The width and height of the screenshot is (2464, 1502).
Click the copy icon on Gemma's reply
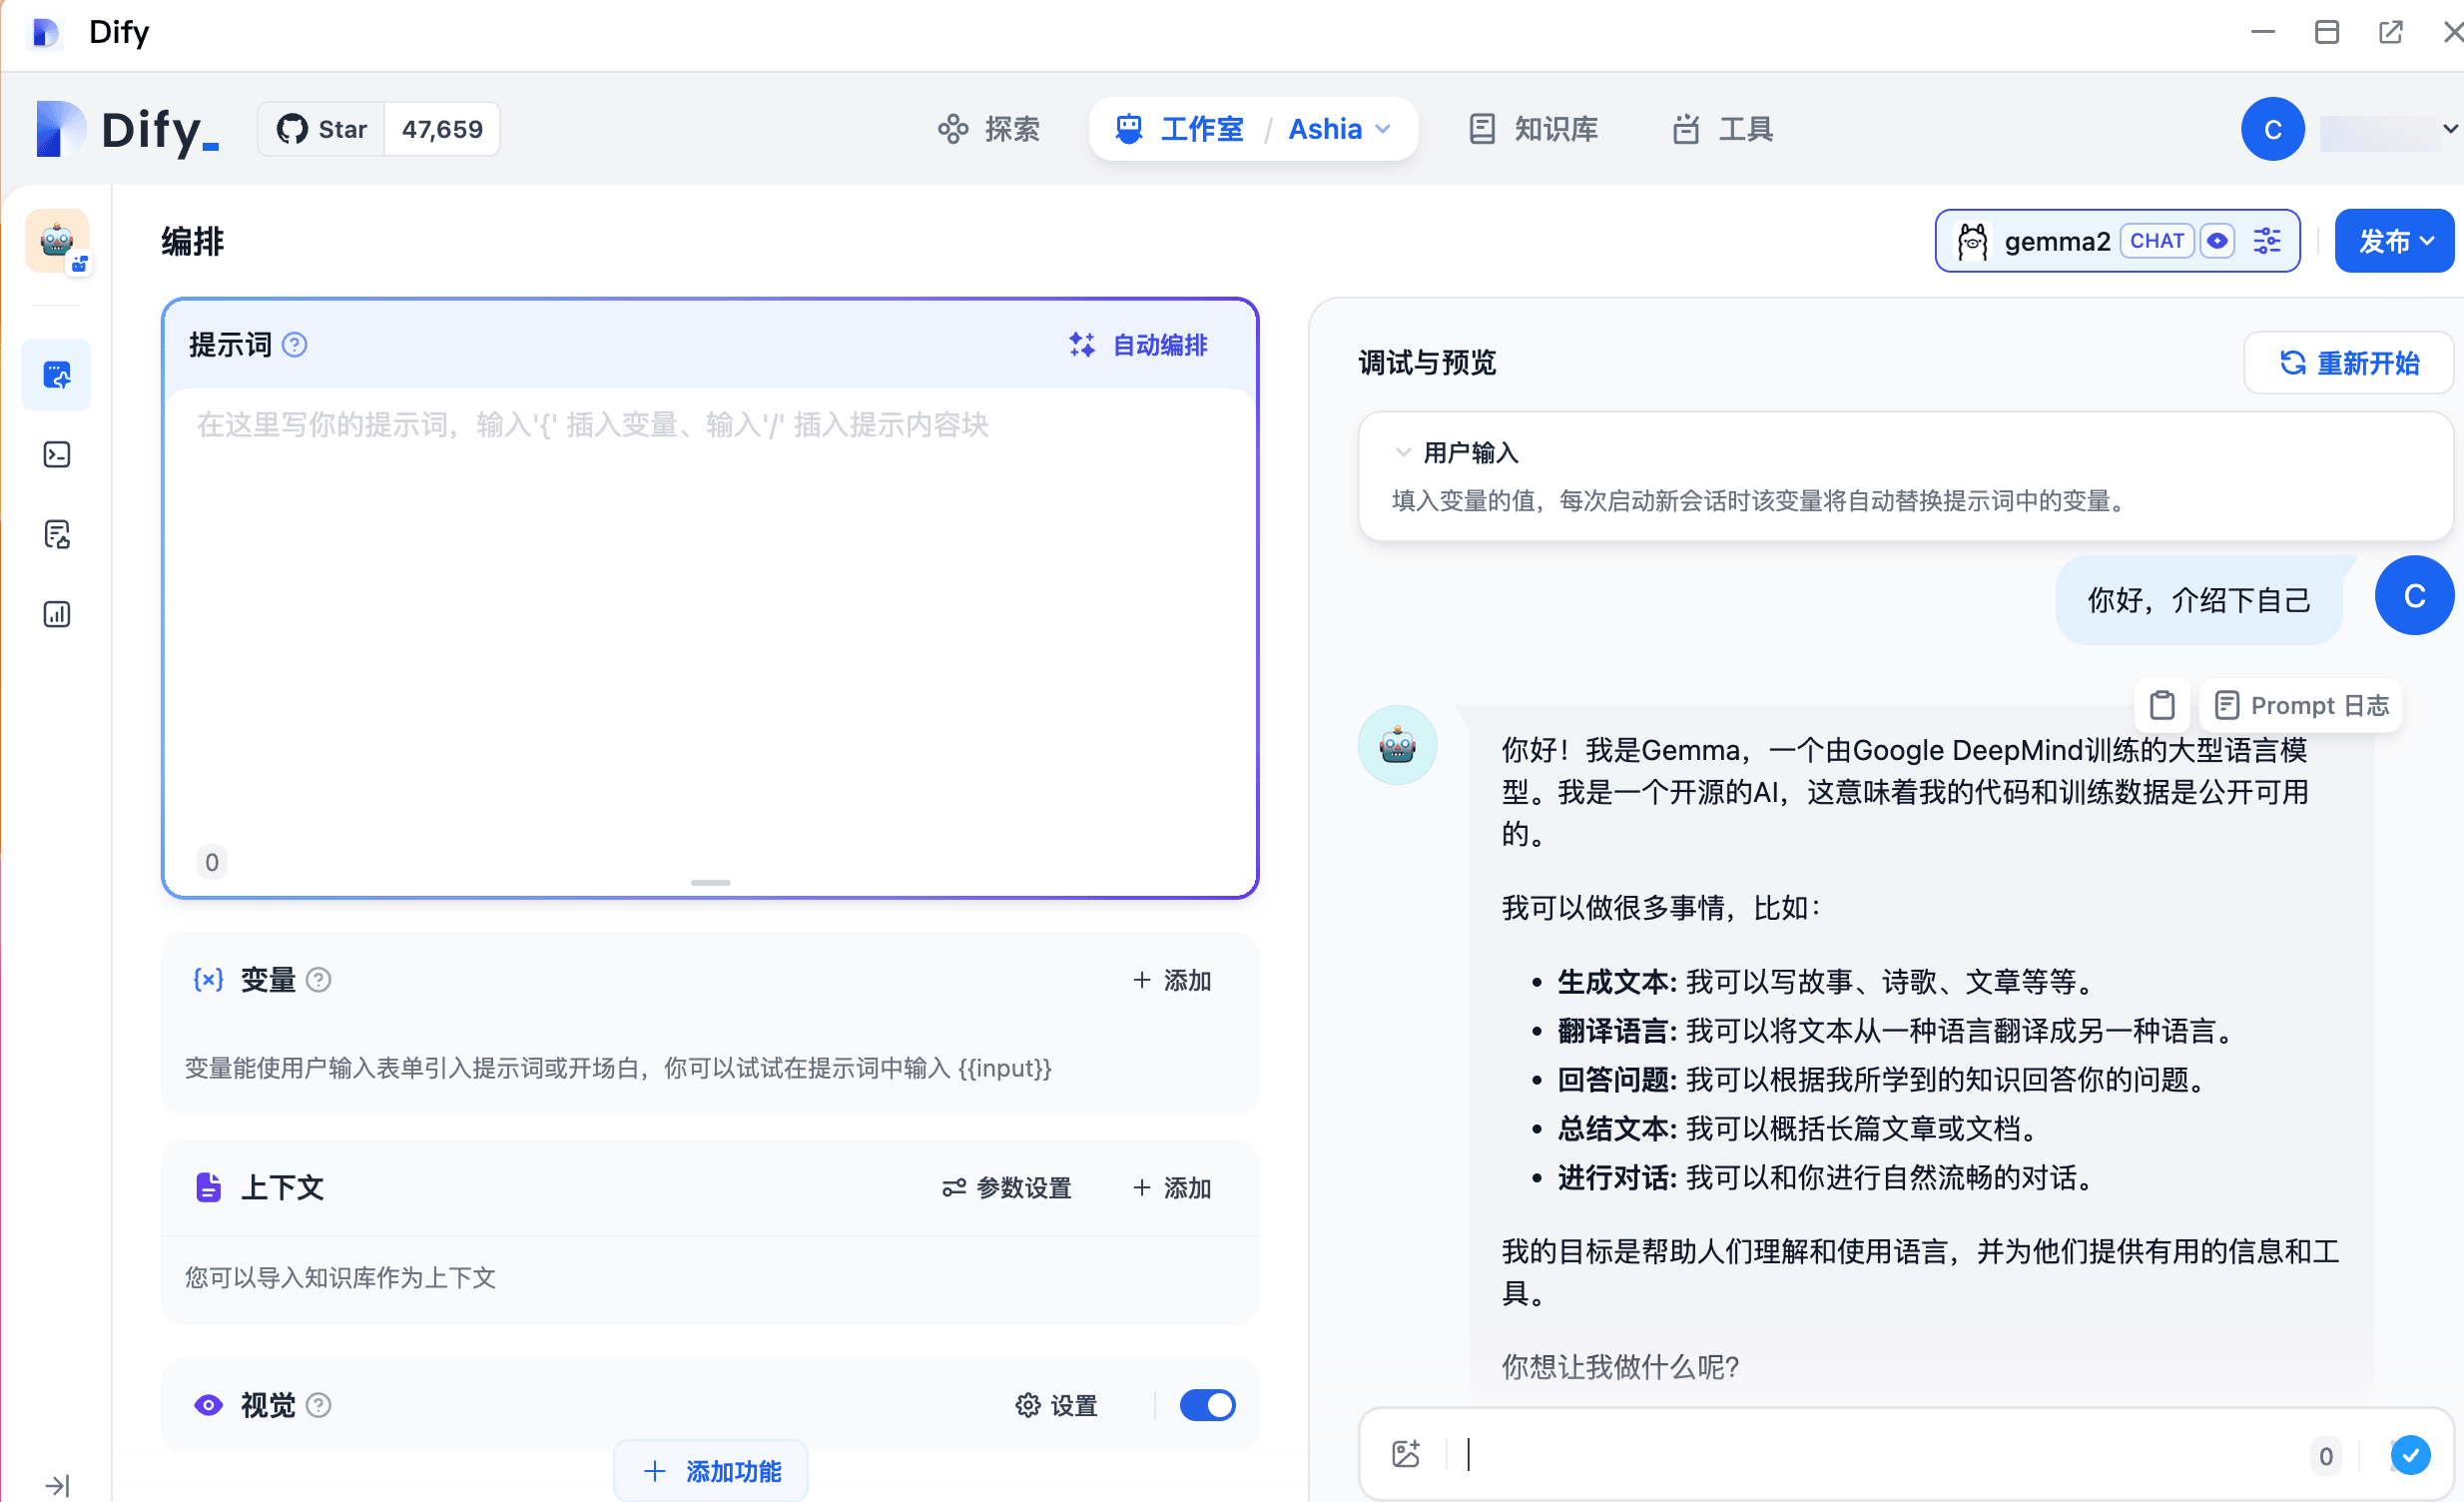pyautogui.click(x=2162, y=704)
